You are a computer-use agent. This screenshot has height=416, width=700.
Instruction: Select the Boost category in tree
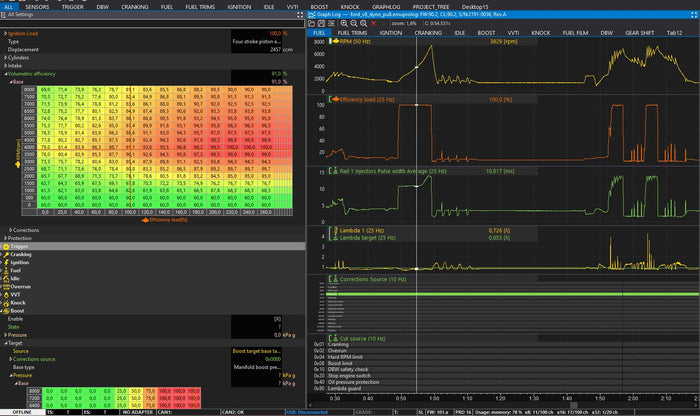[x=16, y=310]
